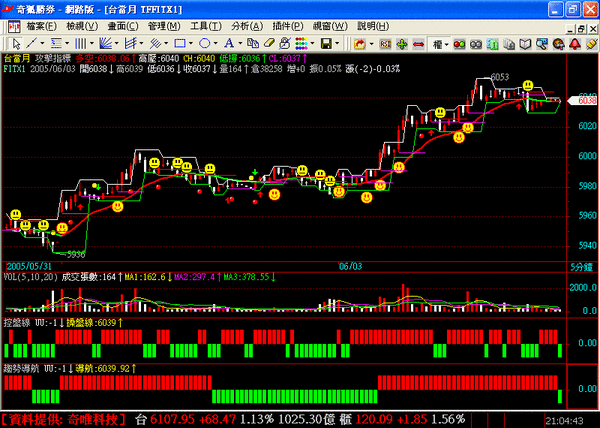600x428 pixels.
Task: Open the parallel lines tool dropdown
Action: pyautogui.click(x=166, y=44)
